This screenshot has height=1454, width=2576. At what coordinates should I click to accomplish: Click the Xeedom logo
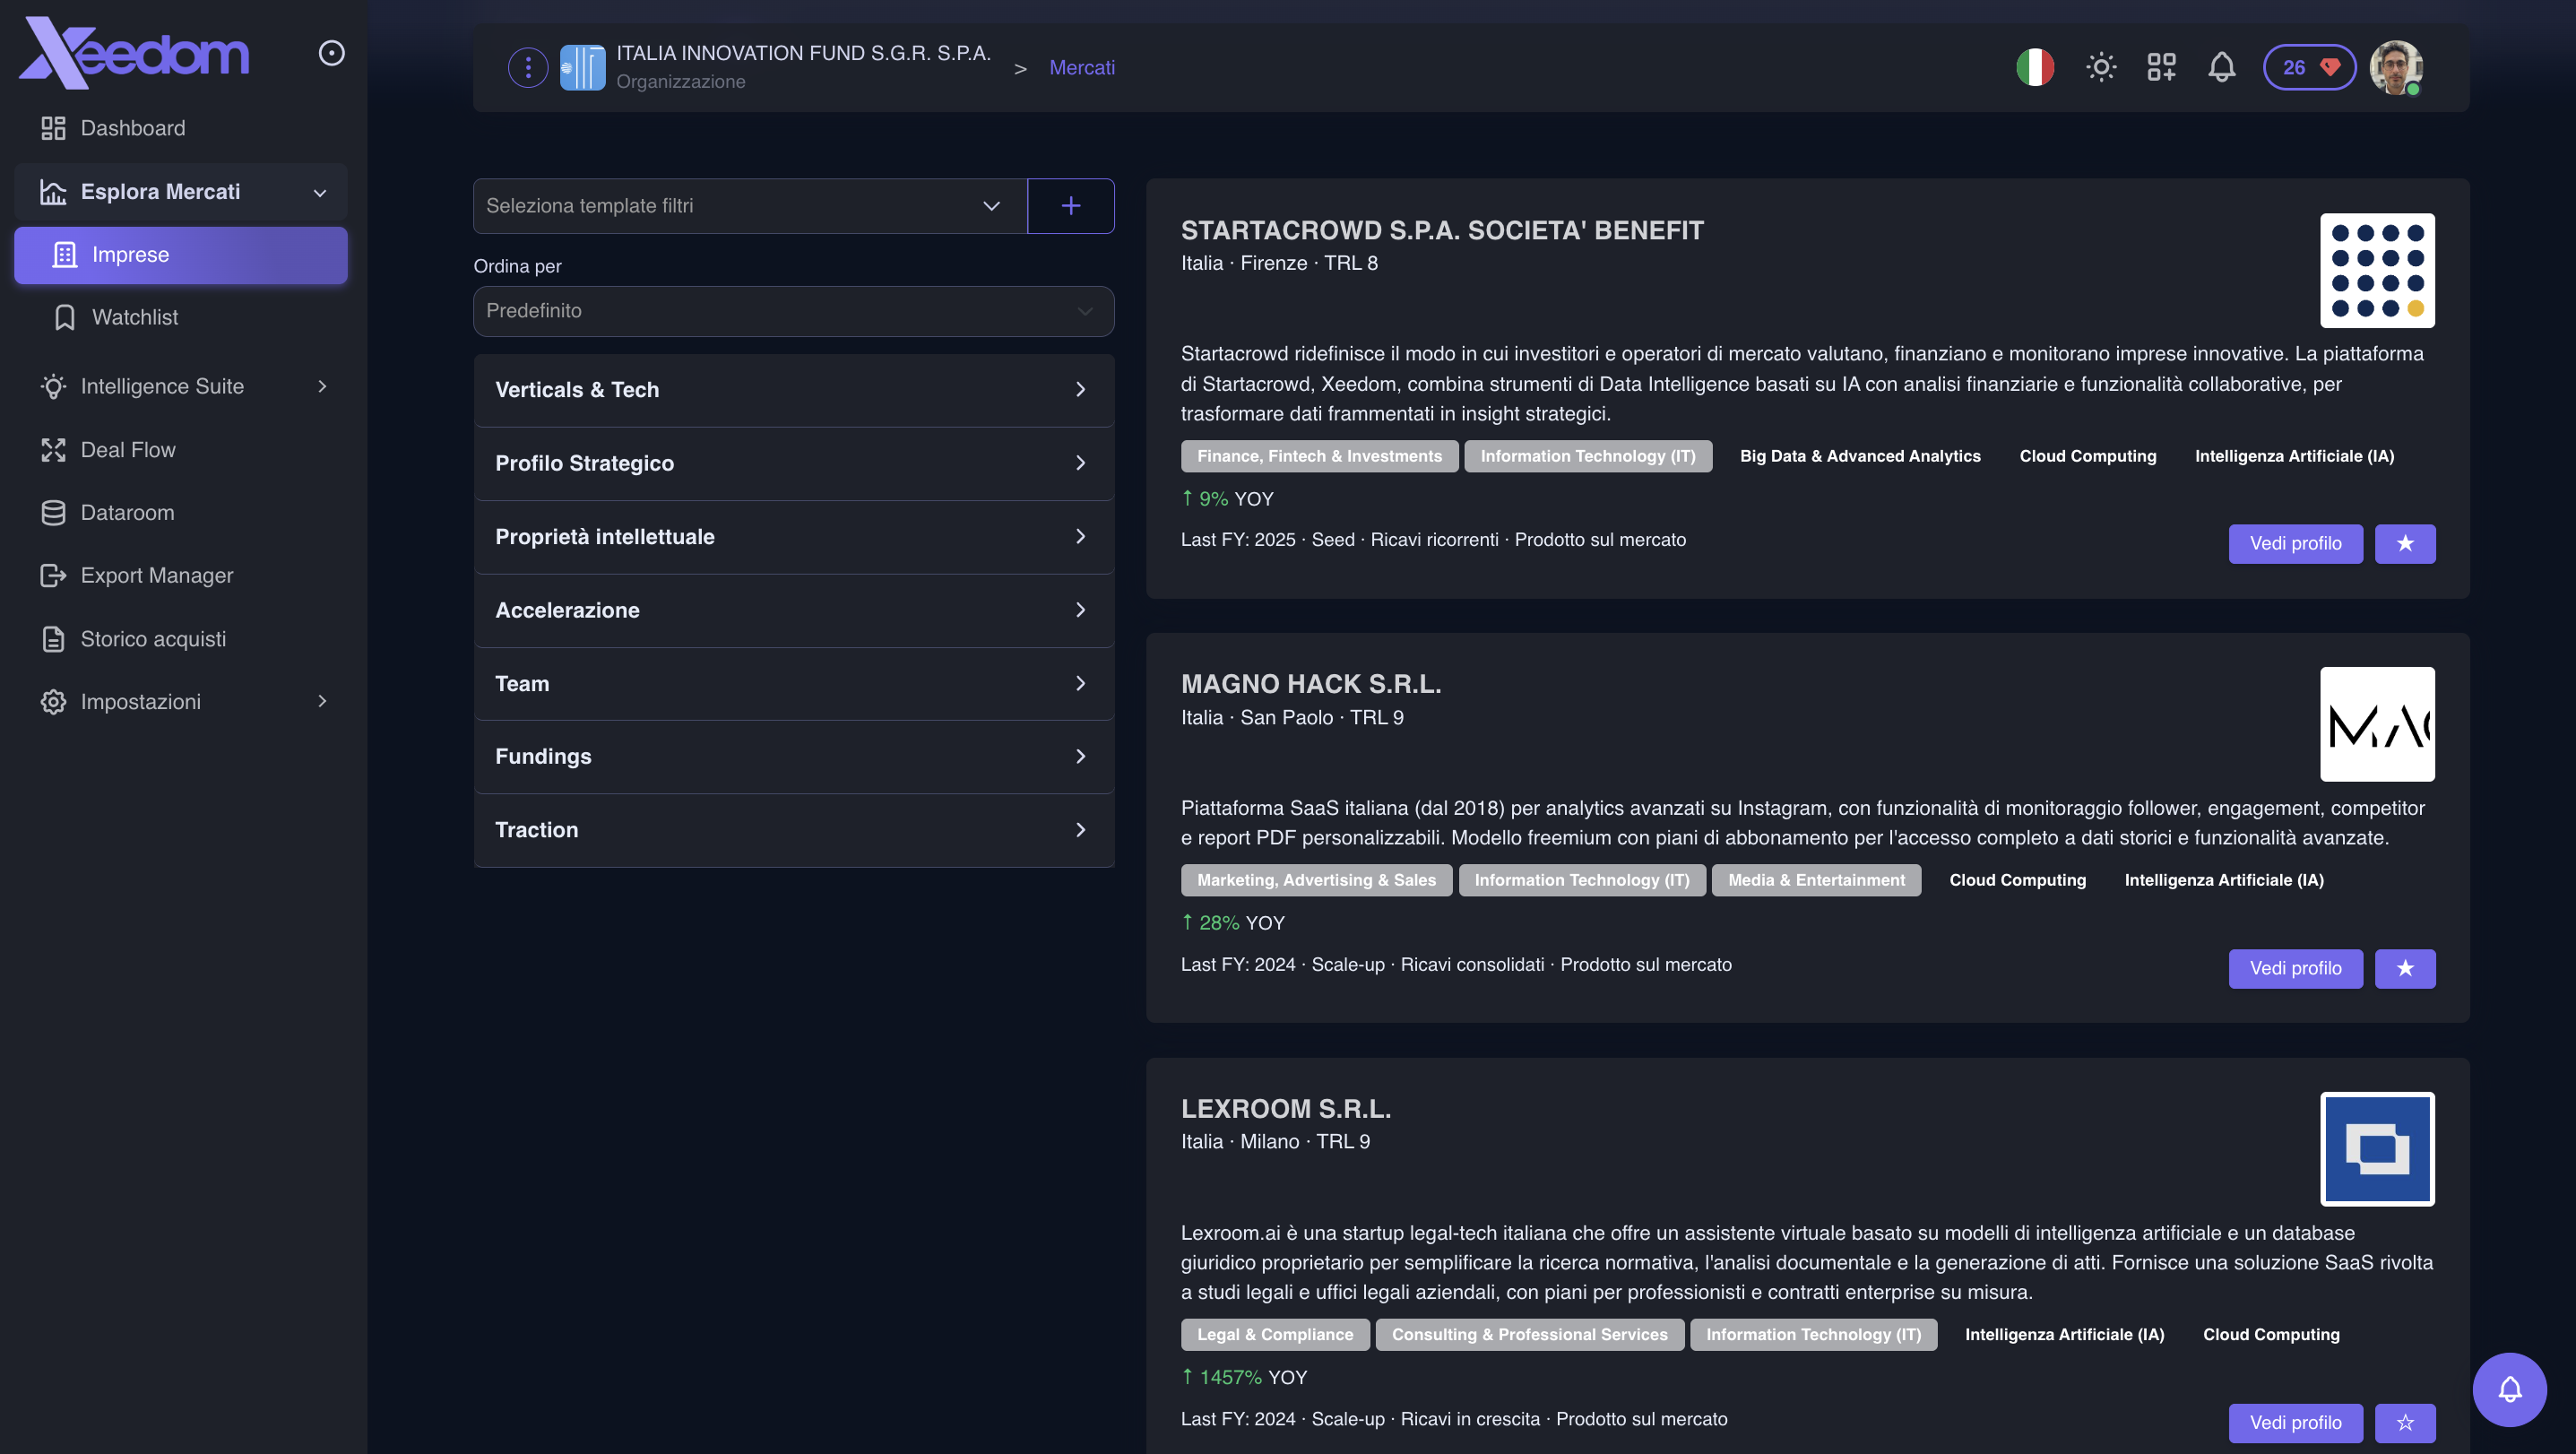(x=134, y=52)
